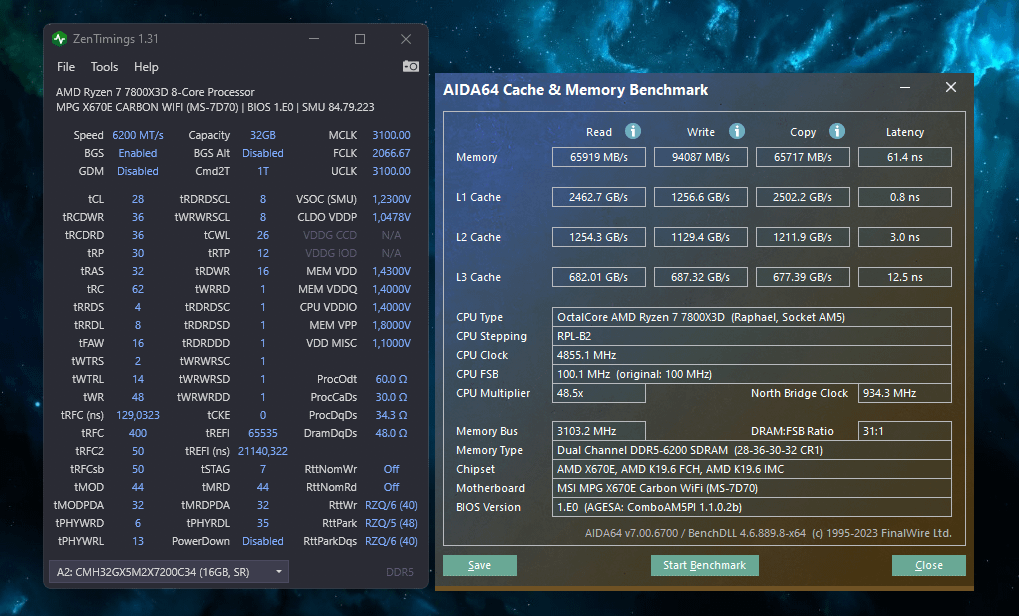Select the Memory Read 65919 MB/s field
Viewport: 1019px width, 616px height.
click(x=599, y=157)
